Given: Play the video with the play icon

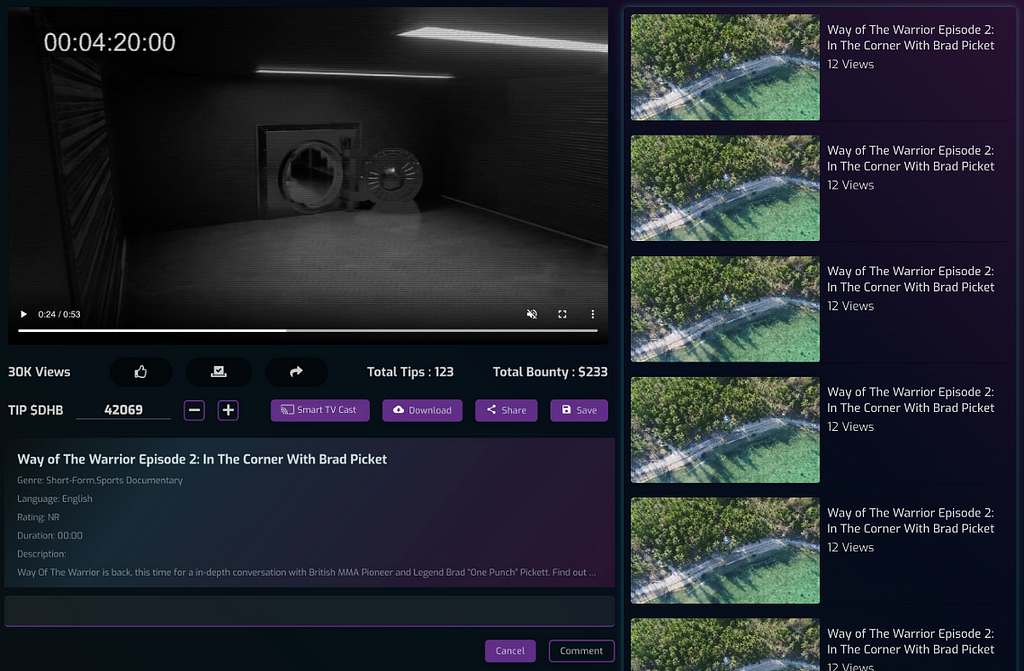Looking at the screenshot, I should [24, 314].
